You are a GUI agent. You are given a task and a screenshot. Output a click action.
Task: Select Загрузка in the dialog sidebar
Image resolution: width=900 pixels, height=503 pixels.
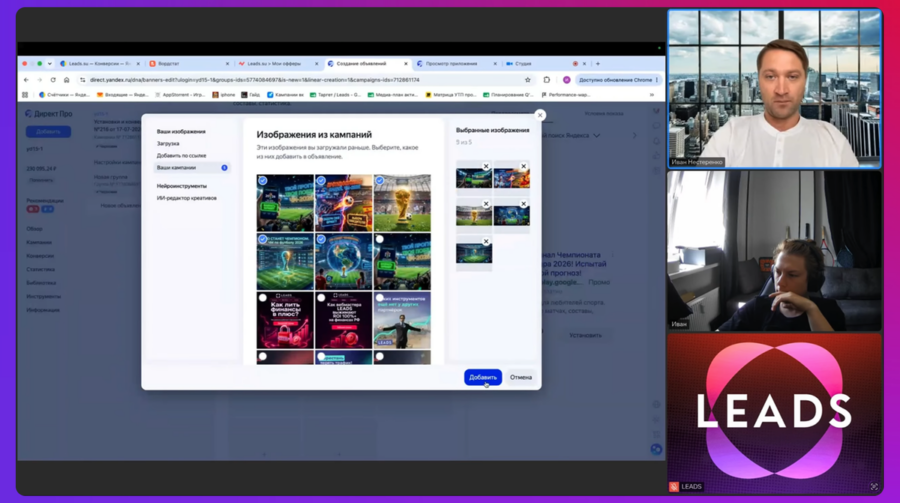pos(168,144)
